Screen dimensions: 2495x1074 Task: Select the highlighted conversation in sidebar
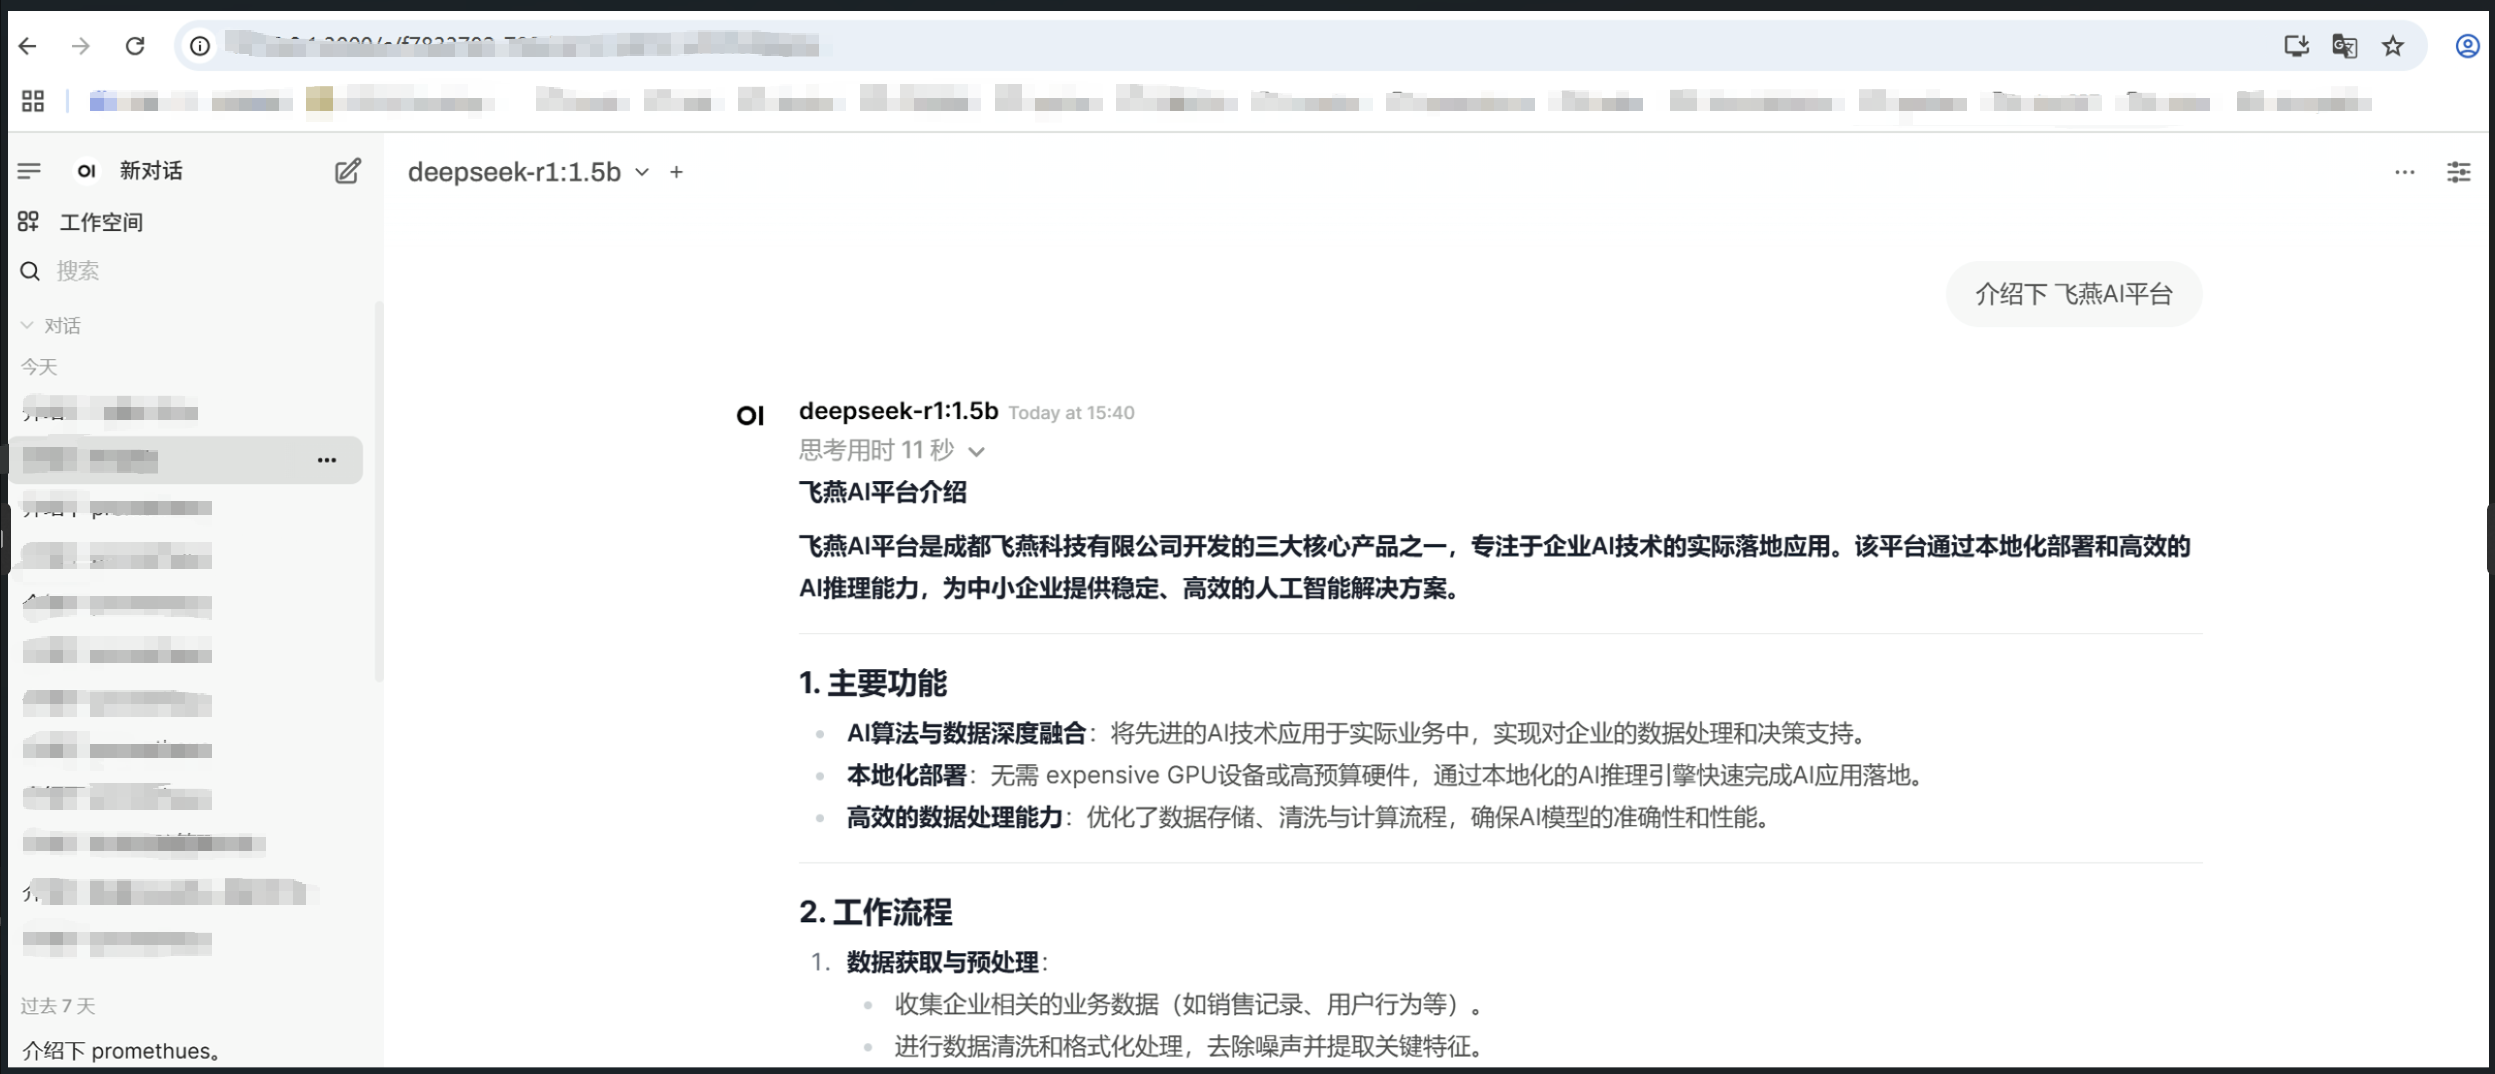coord(186,460)
